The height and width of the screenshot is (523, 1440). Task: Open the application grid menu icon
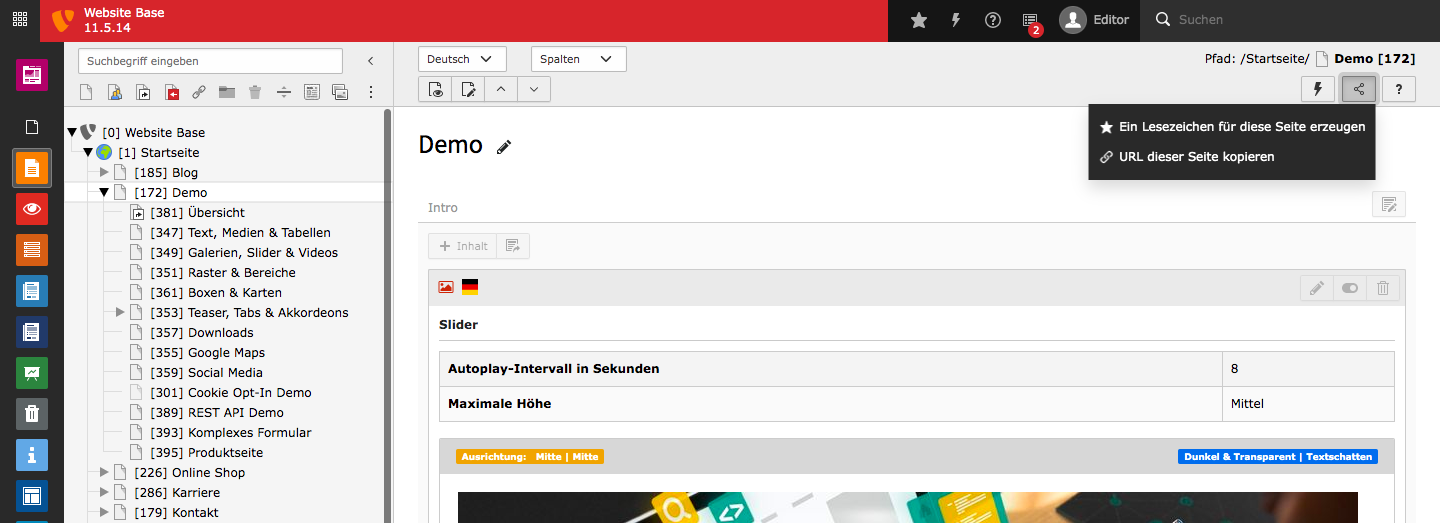[x=20, y=20]
